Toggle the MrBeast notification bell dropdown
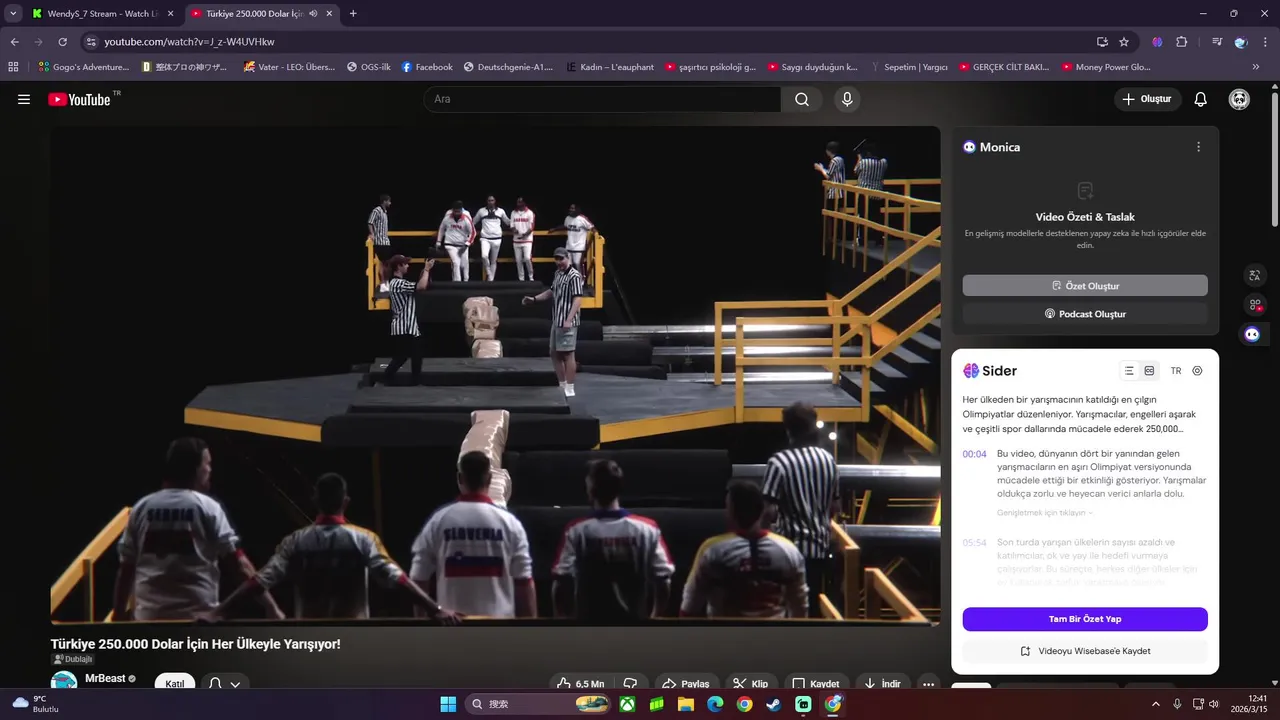Viewport: 1280px width, 720px height. pyautogui.click(x=224, y=684)
